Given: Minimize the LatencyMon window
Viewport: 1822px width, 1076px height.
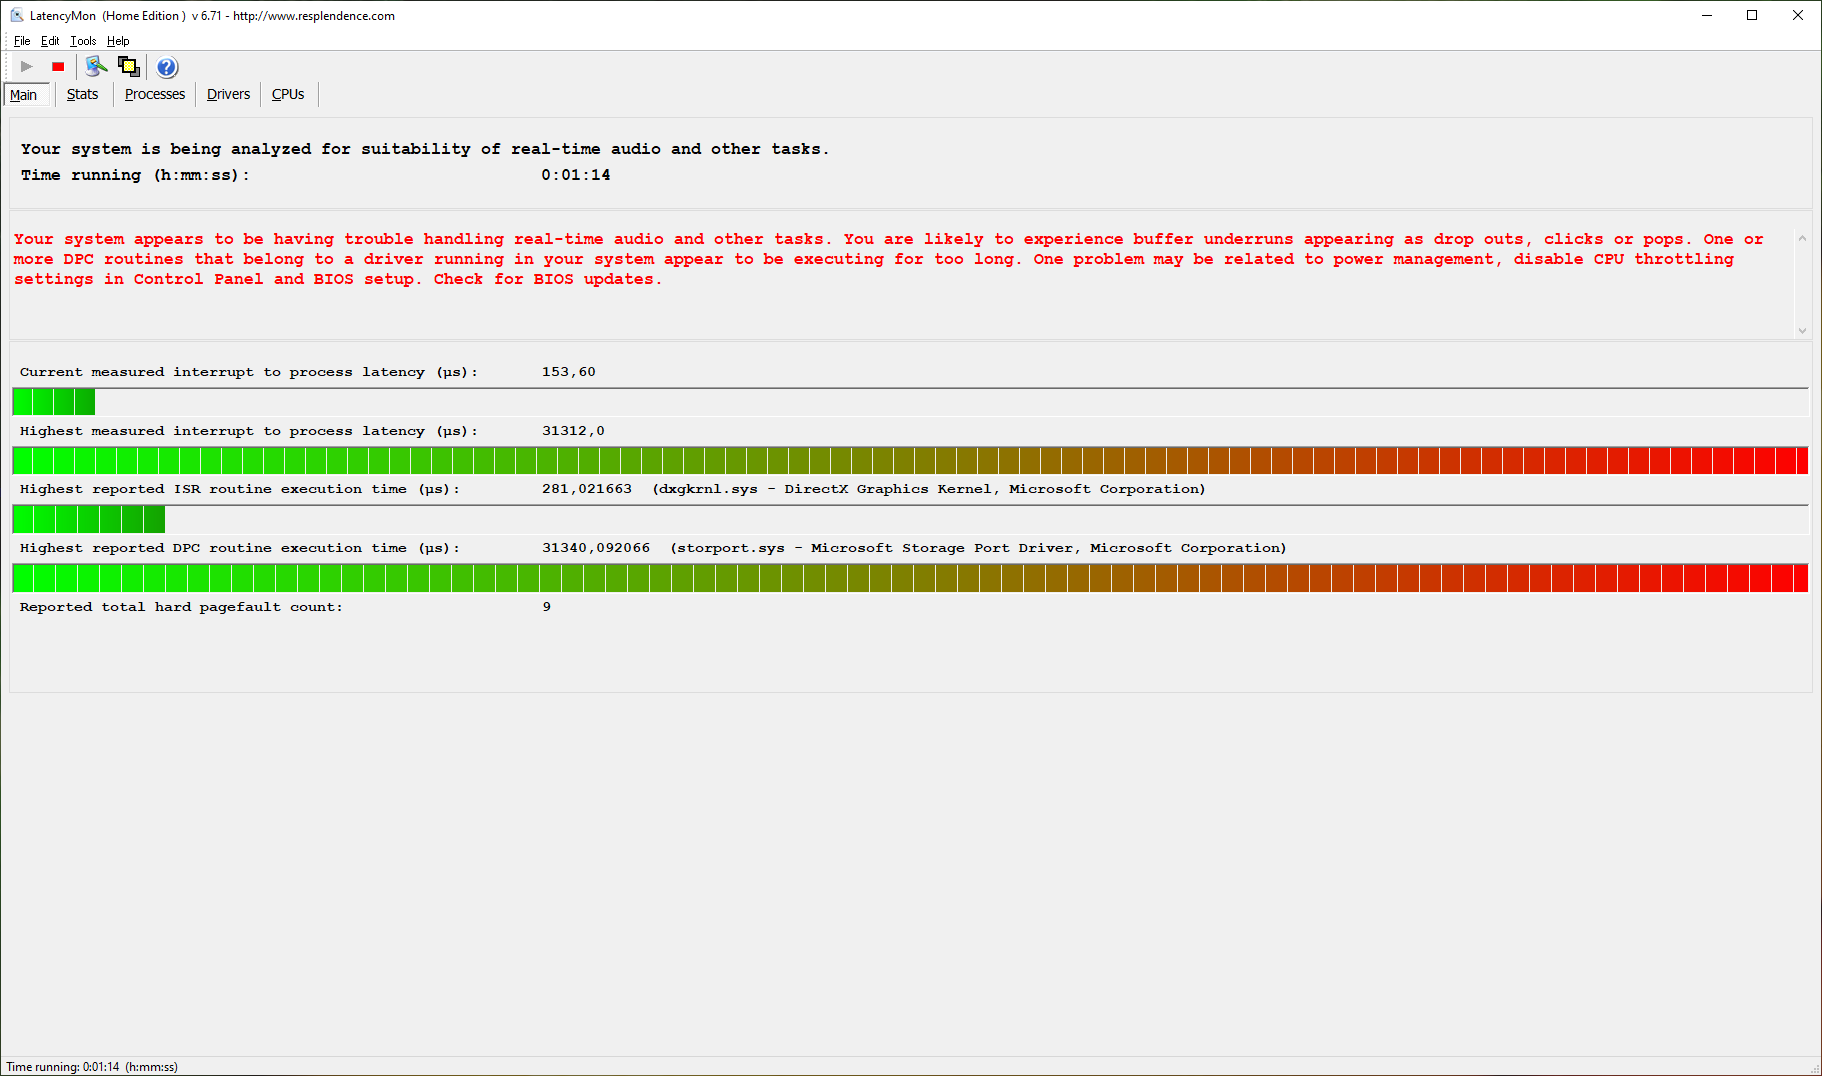Looking at the screenshot, I should [1707, 15].
